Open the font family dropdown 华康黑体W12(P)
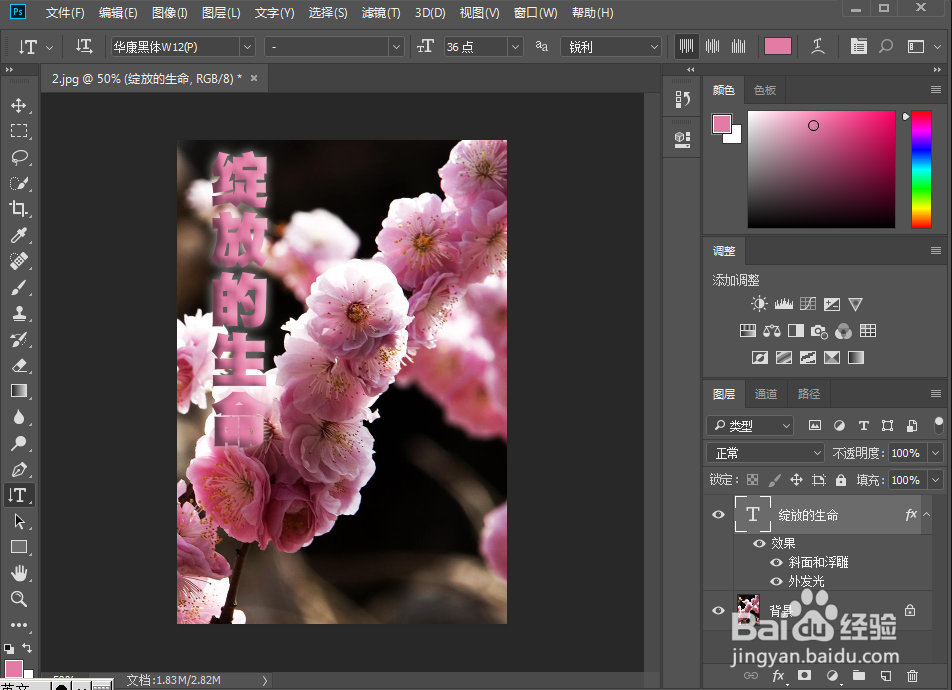952x690 pixels. [x=247, y=47]
